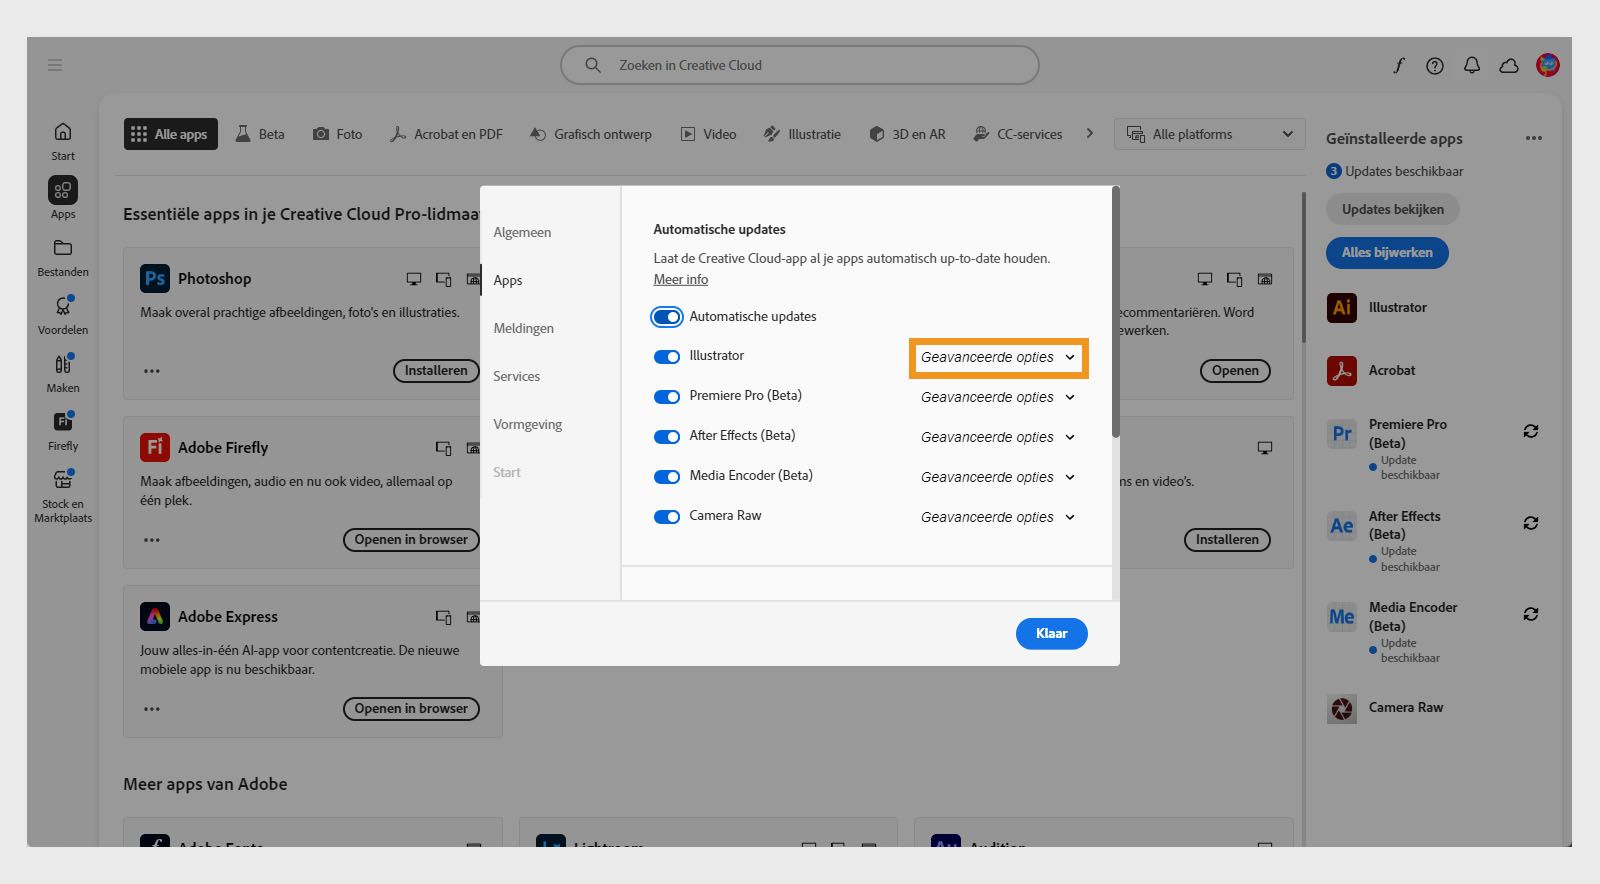Open the three-dot menu on Photoshop card
The image size is (1600, 884).
click(x=152, y=371)
